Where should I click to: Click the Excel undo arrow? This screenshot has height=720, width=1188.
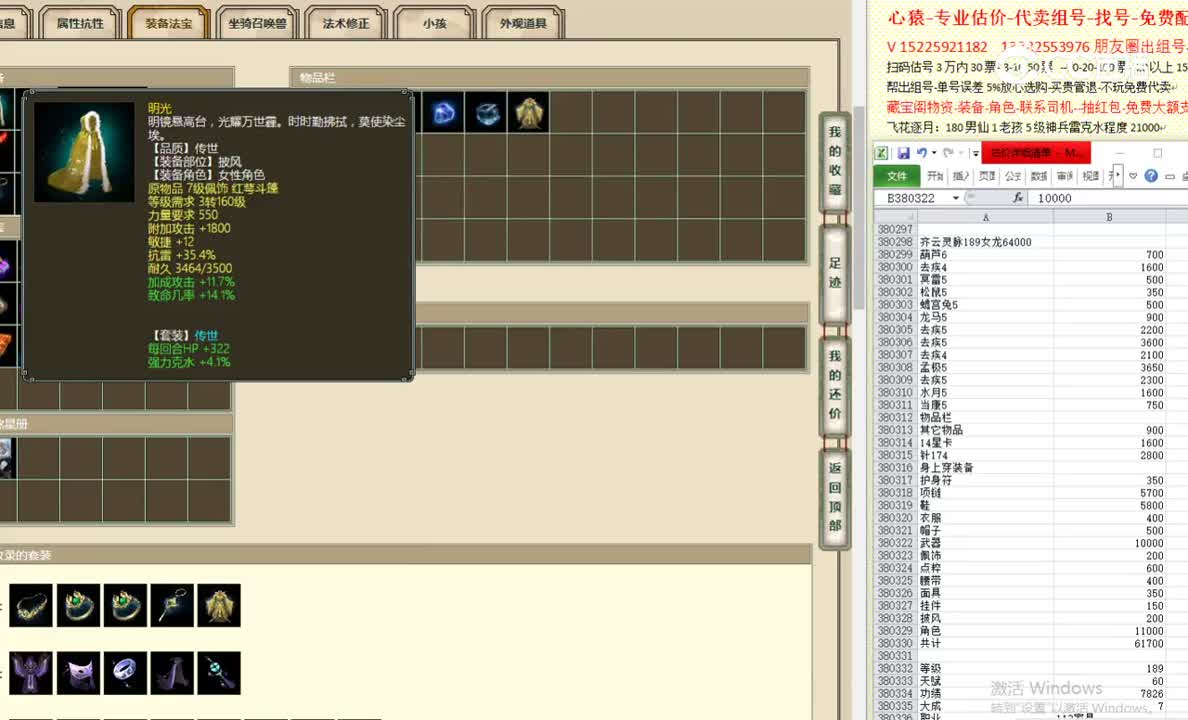tap(921, 153)
